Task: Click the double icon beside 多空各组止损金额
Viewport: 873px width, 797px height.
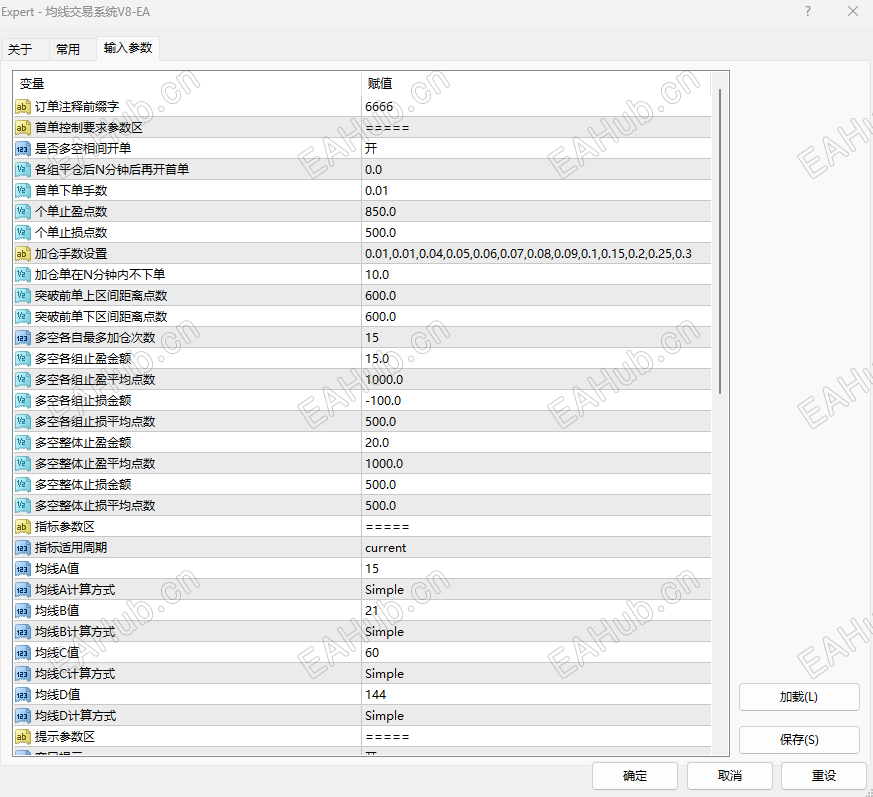Action: [22, 401]
